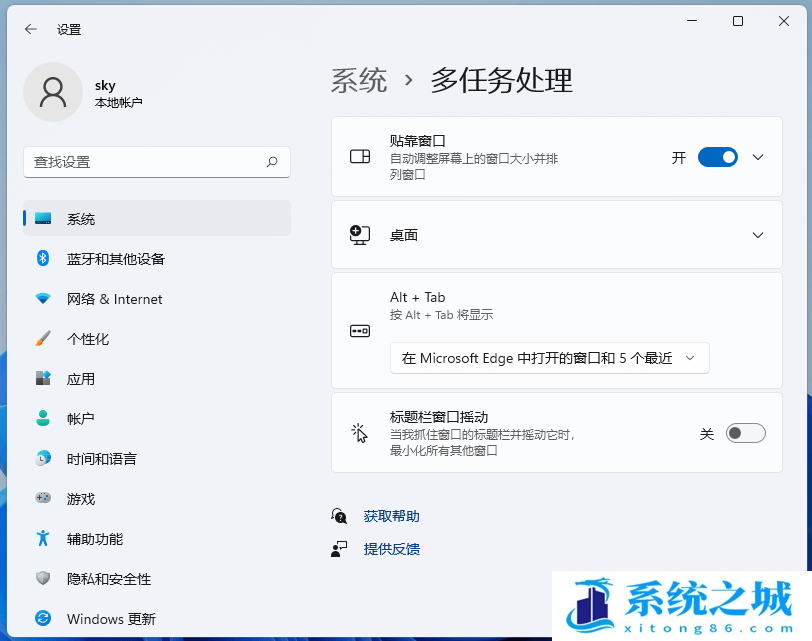
Task: Open the 游戏 settings icon
Action: pos(42,498)
